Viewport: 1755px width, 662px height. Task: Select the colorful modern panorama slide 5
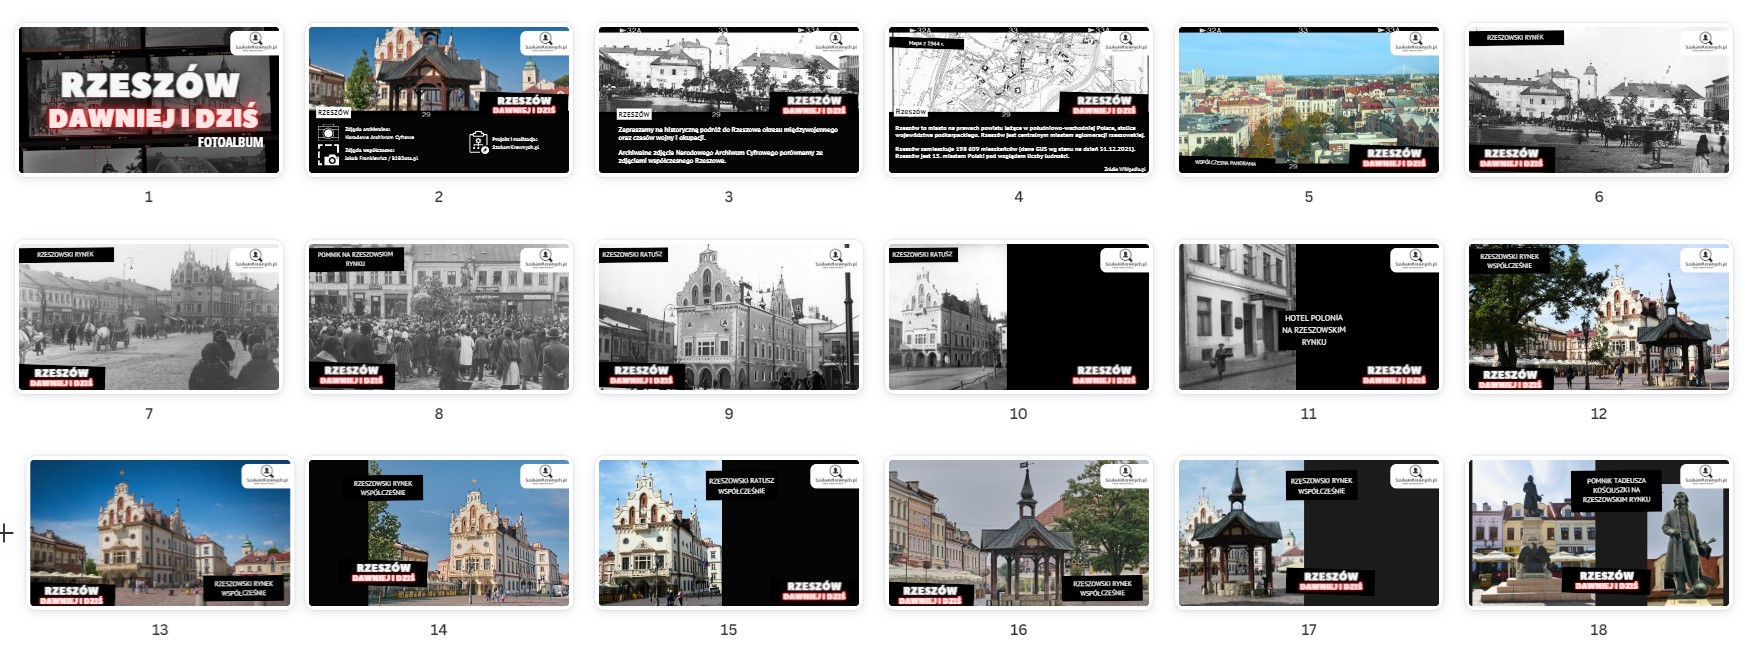coord(1308,100)
